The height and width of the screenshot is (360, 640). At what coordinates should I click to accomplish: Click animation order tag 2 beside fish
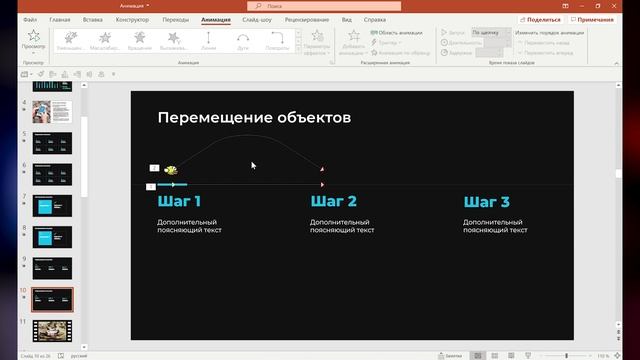[x=154, y=168]
